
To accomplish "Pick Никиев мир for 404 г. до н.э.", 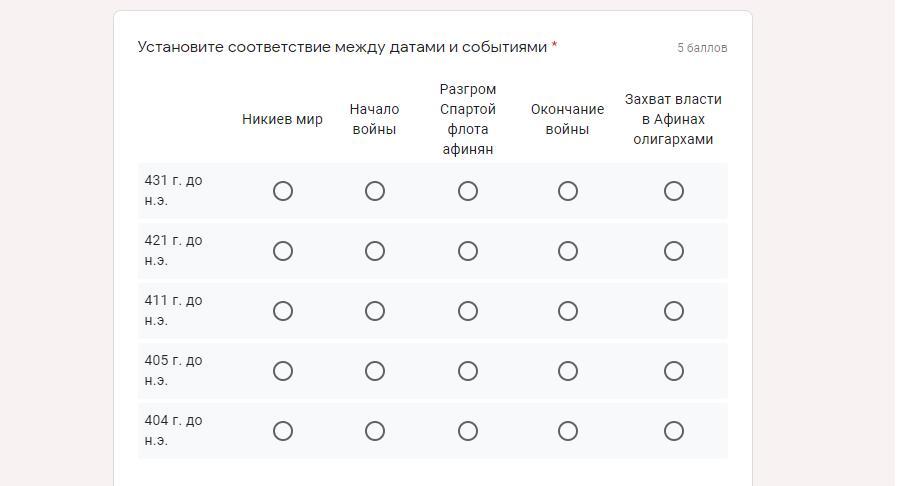I will 283,431.
